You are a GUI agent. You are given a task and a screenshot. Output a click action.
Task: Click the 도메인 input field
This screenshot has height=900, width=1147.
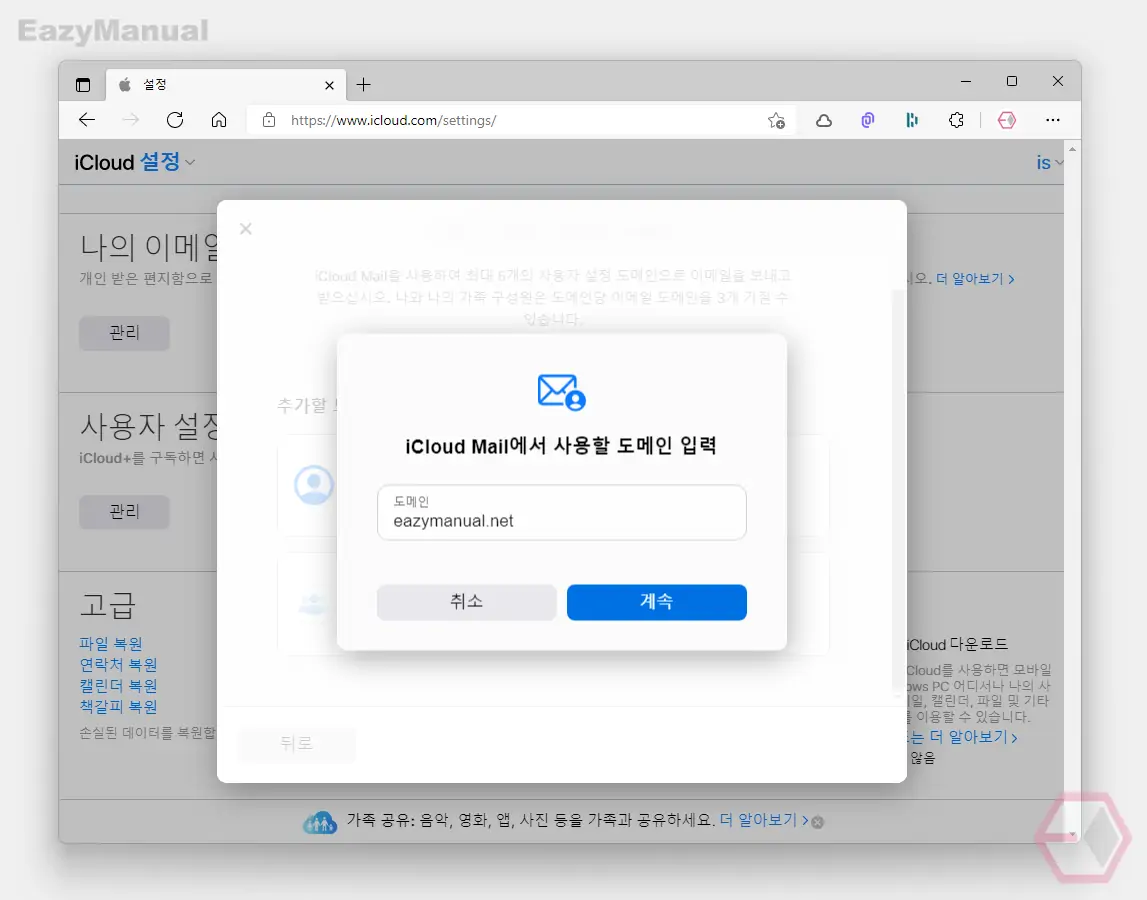pyautogui.click(x=562, y=512)
